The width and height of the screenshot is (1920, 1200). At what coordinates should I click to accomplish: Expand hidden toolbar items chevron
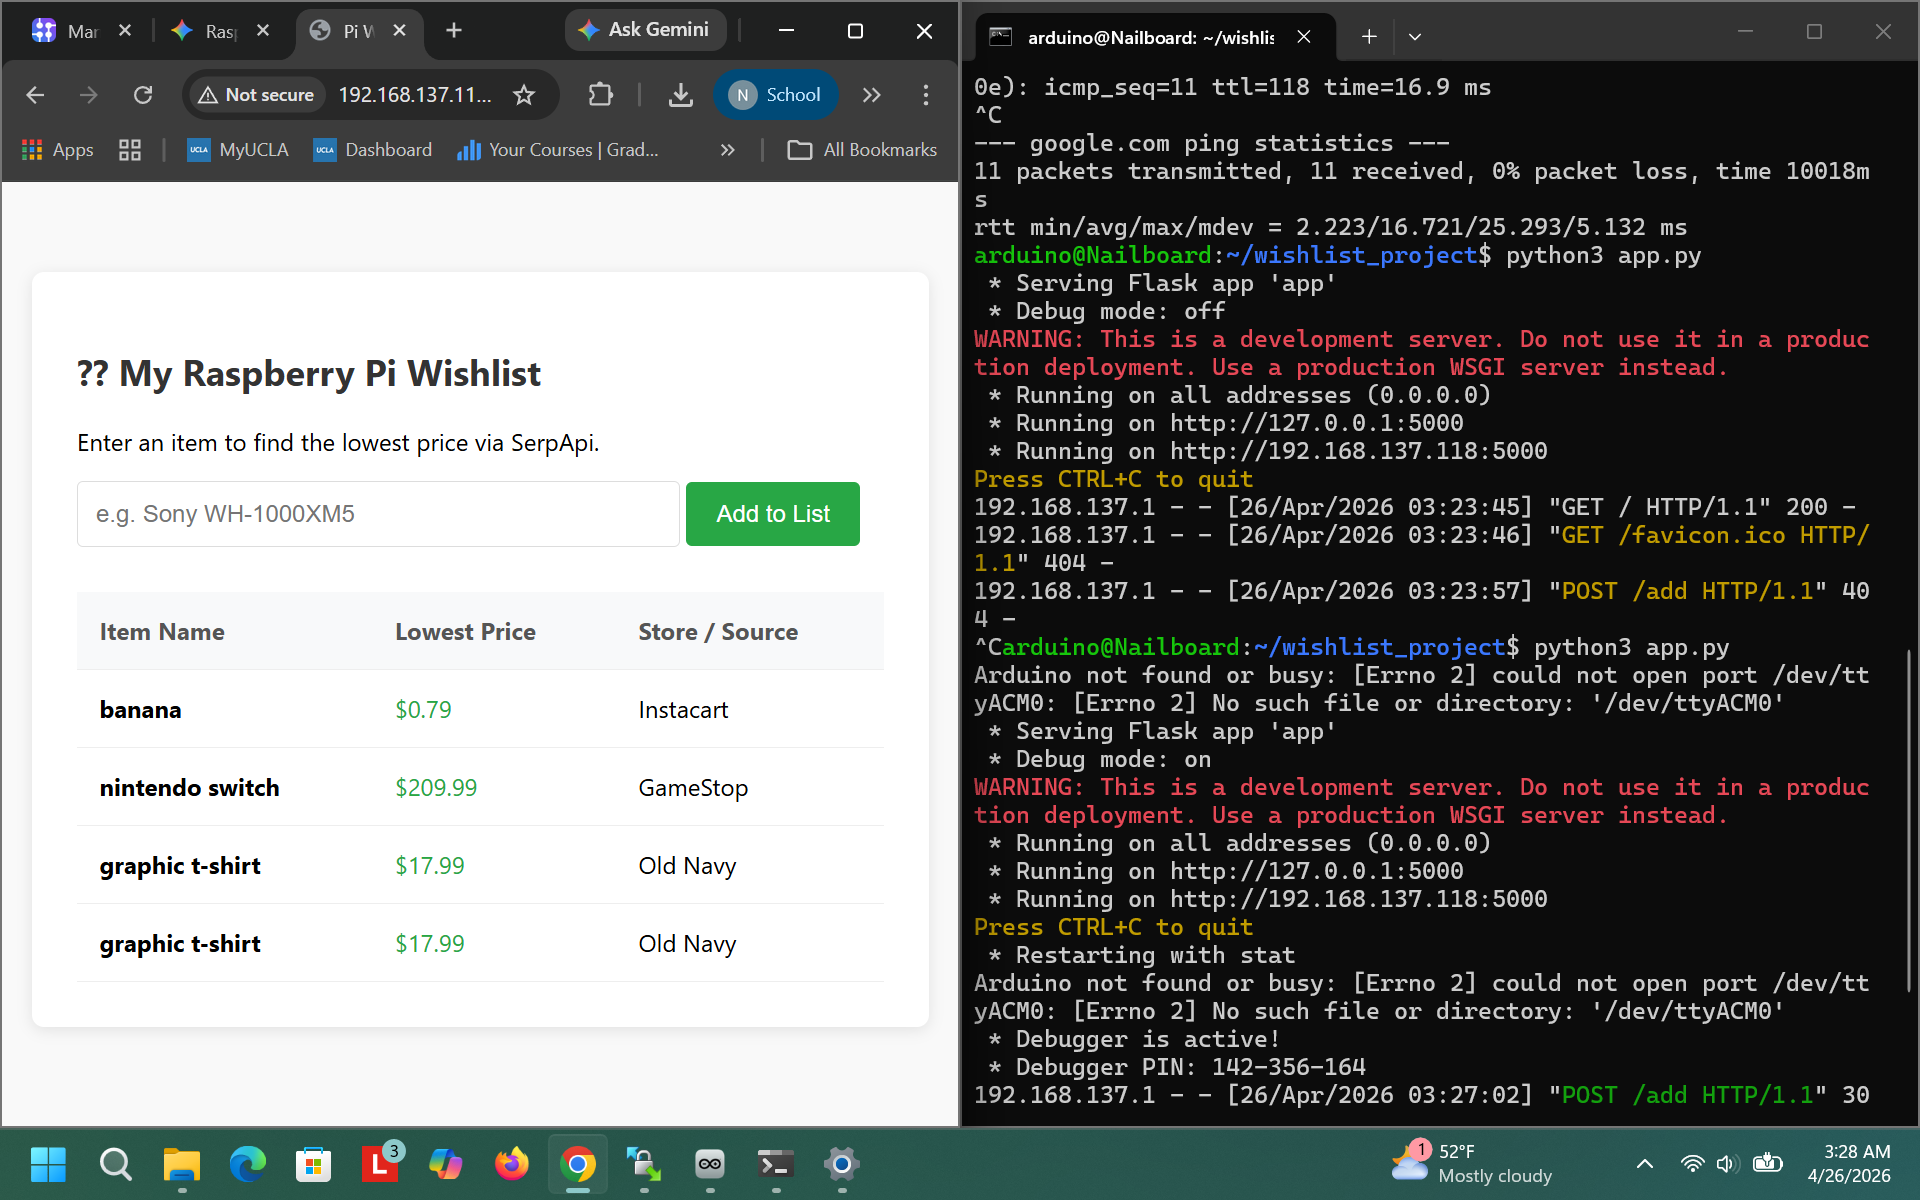[871, 95]
